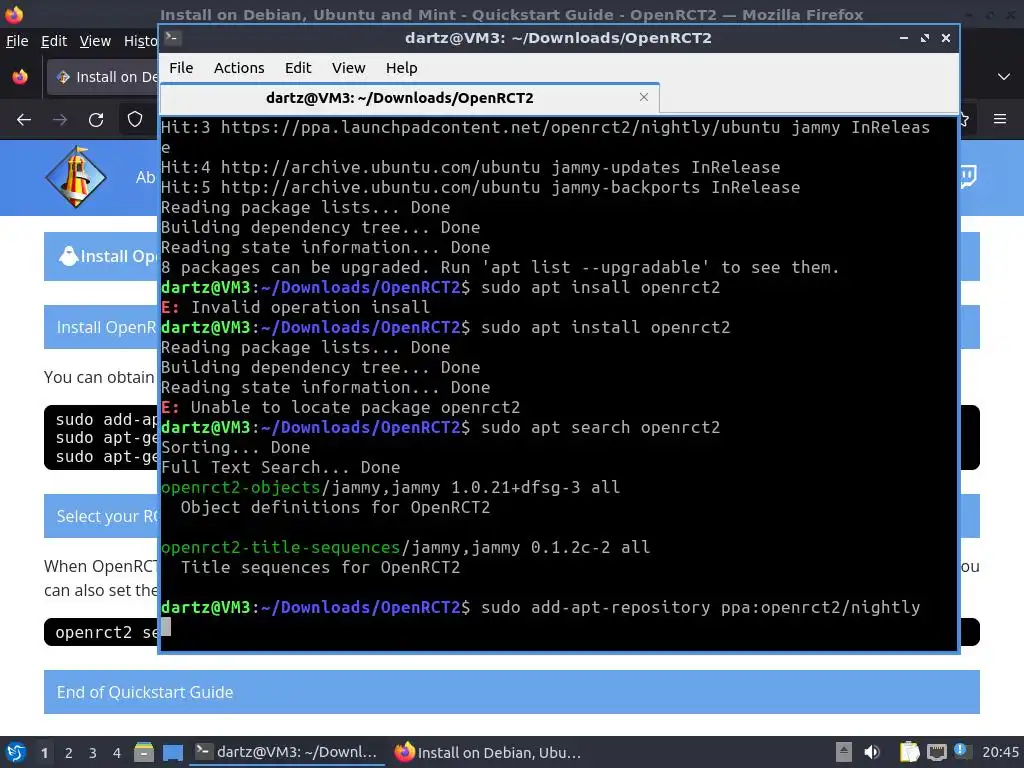Open the Actions menu in the terminal

pos(239,68)
